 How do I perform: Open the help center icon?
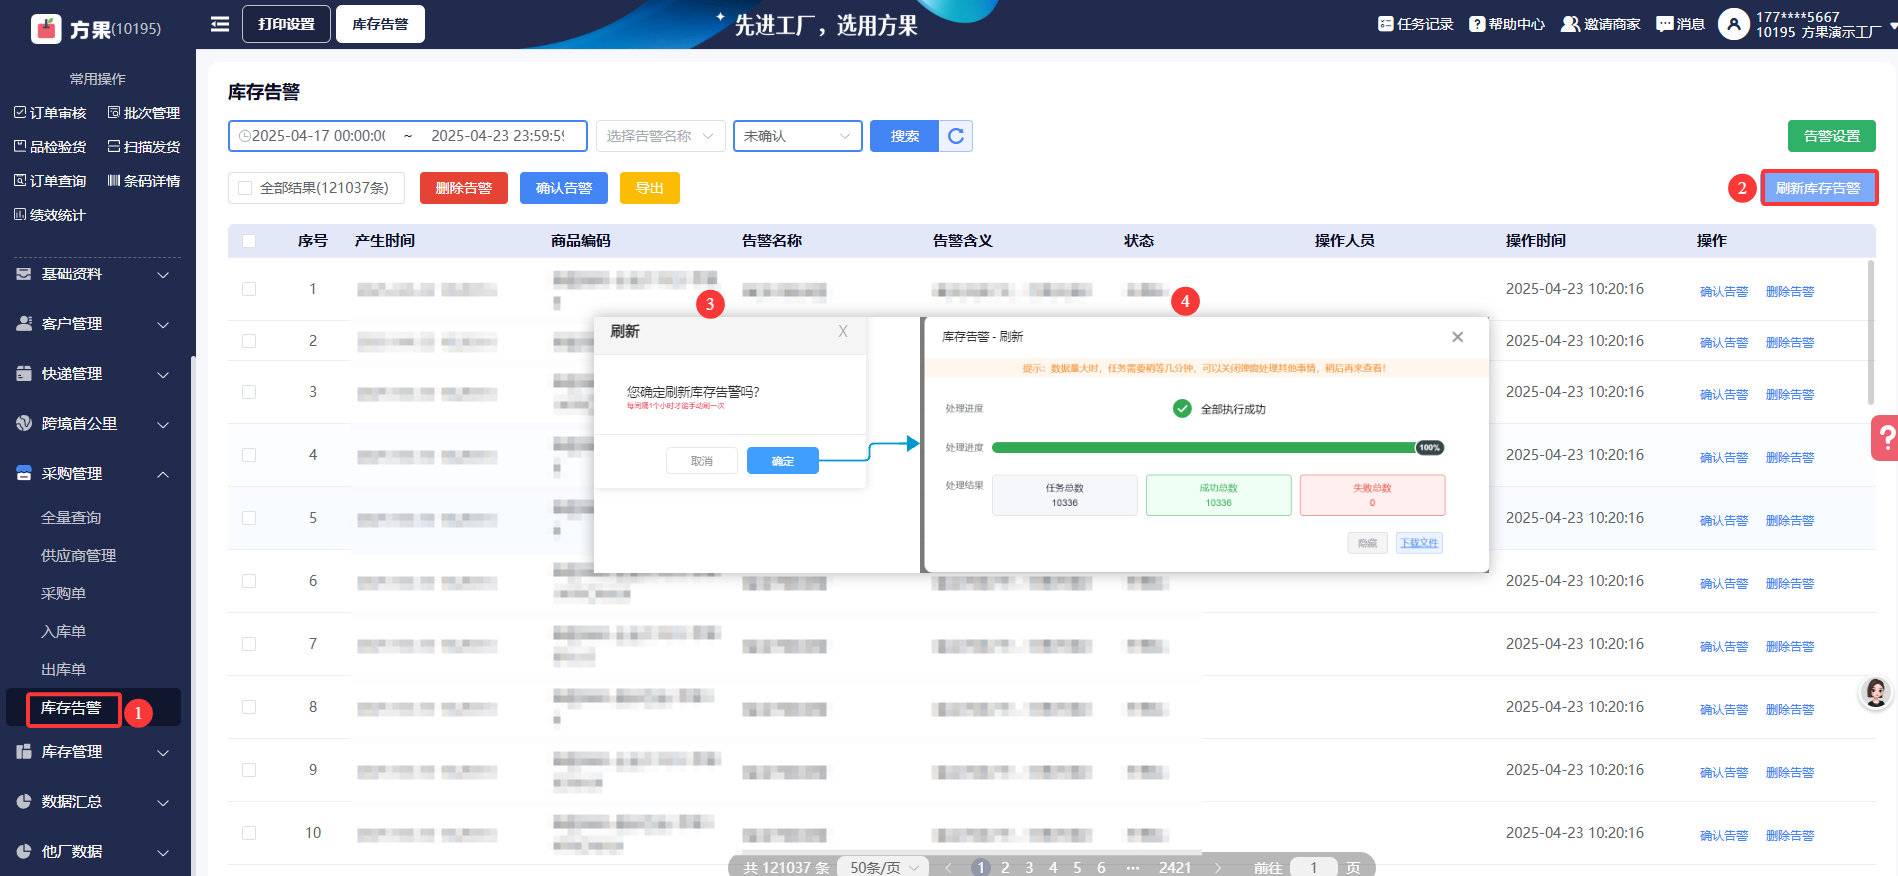[1476, 24]
